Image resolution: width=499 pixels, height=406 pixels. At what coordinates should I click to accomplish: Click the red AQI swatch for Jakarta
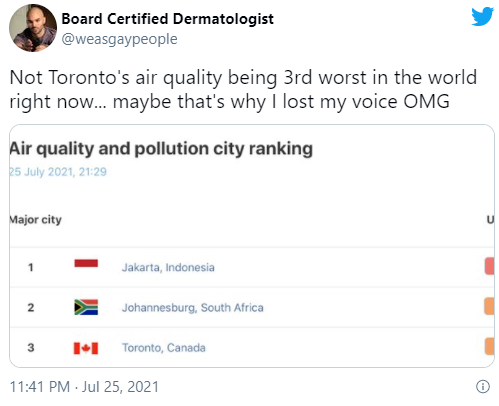[489, 266]
